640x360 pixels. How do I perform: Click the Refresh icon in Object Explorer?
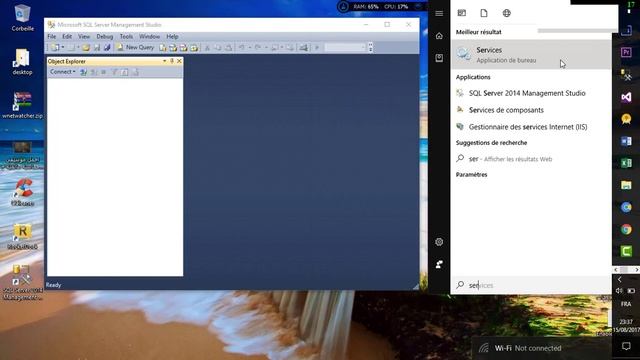125,72
